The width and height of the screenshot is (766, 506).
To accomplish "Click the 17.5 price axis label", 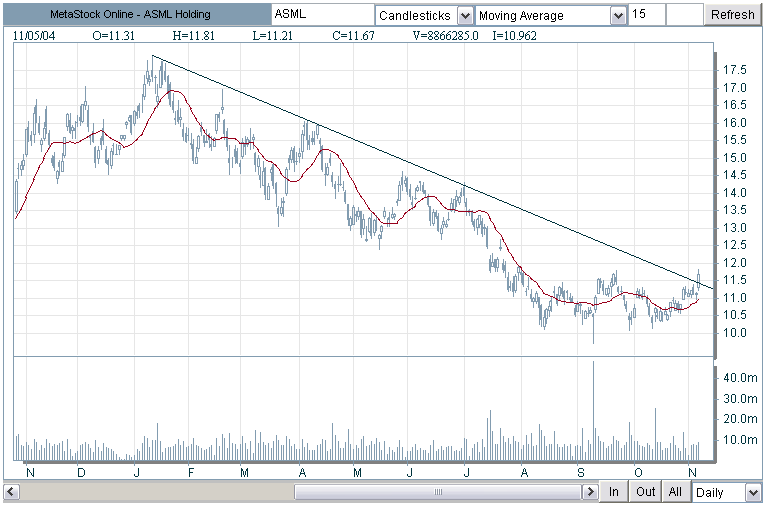I will [735, 70].
